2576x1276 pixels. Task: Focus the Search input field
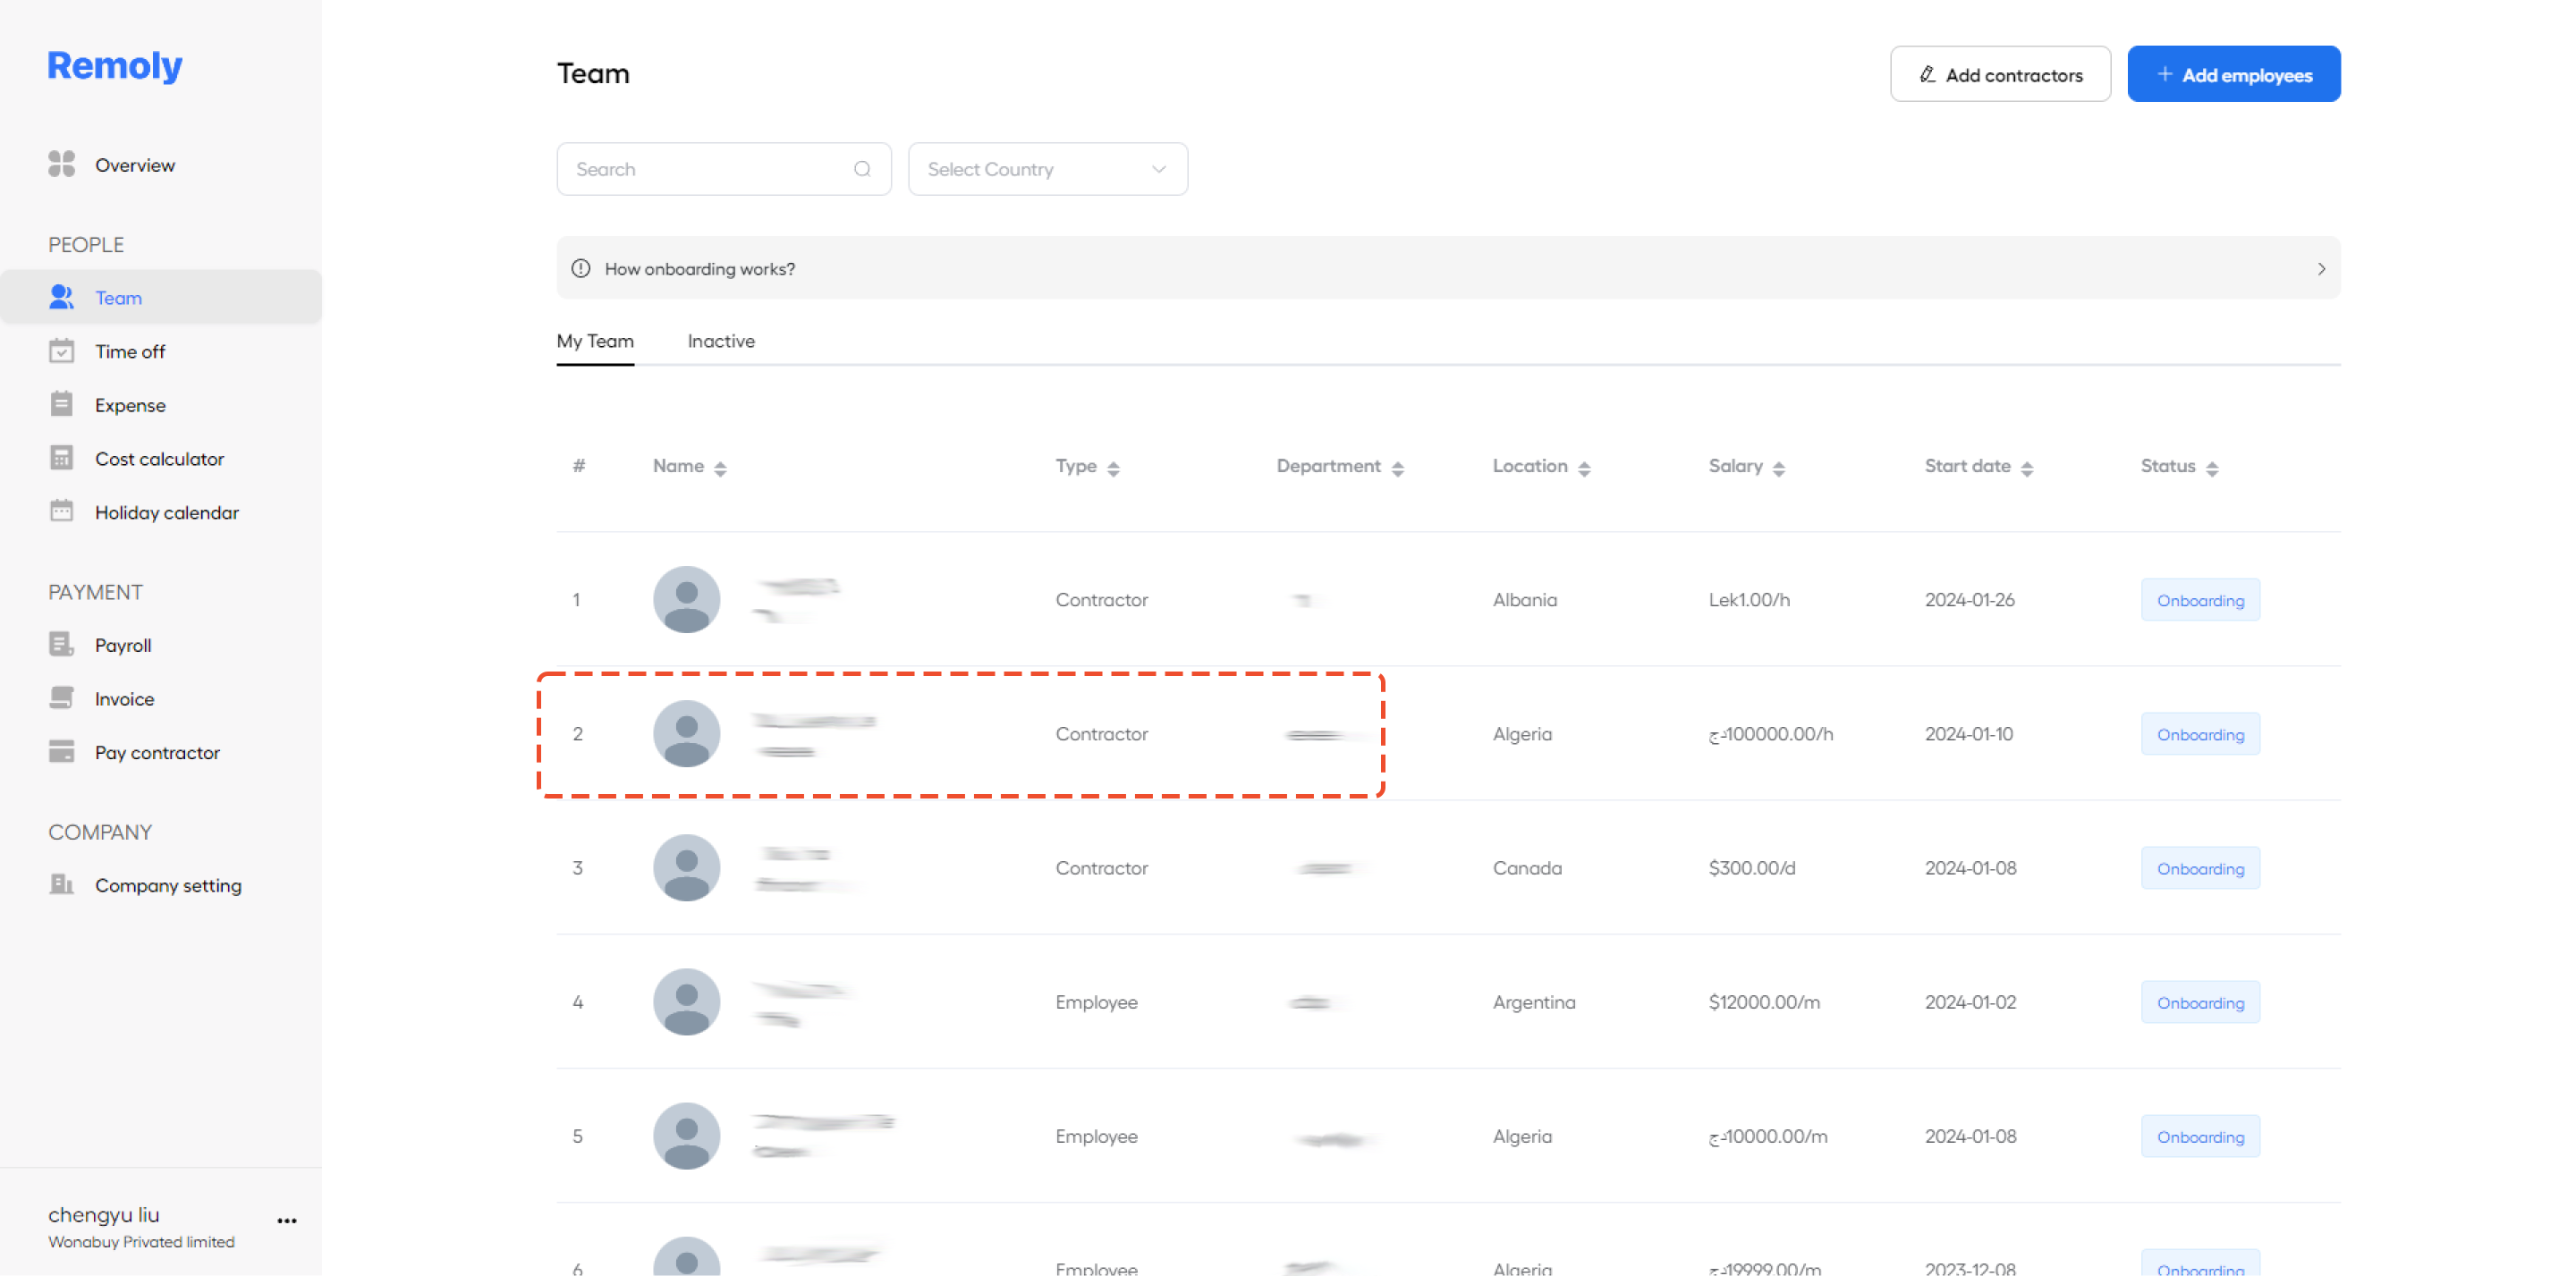(723, 169)
